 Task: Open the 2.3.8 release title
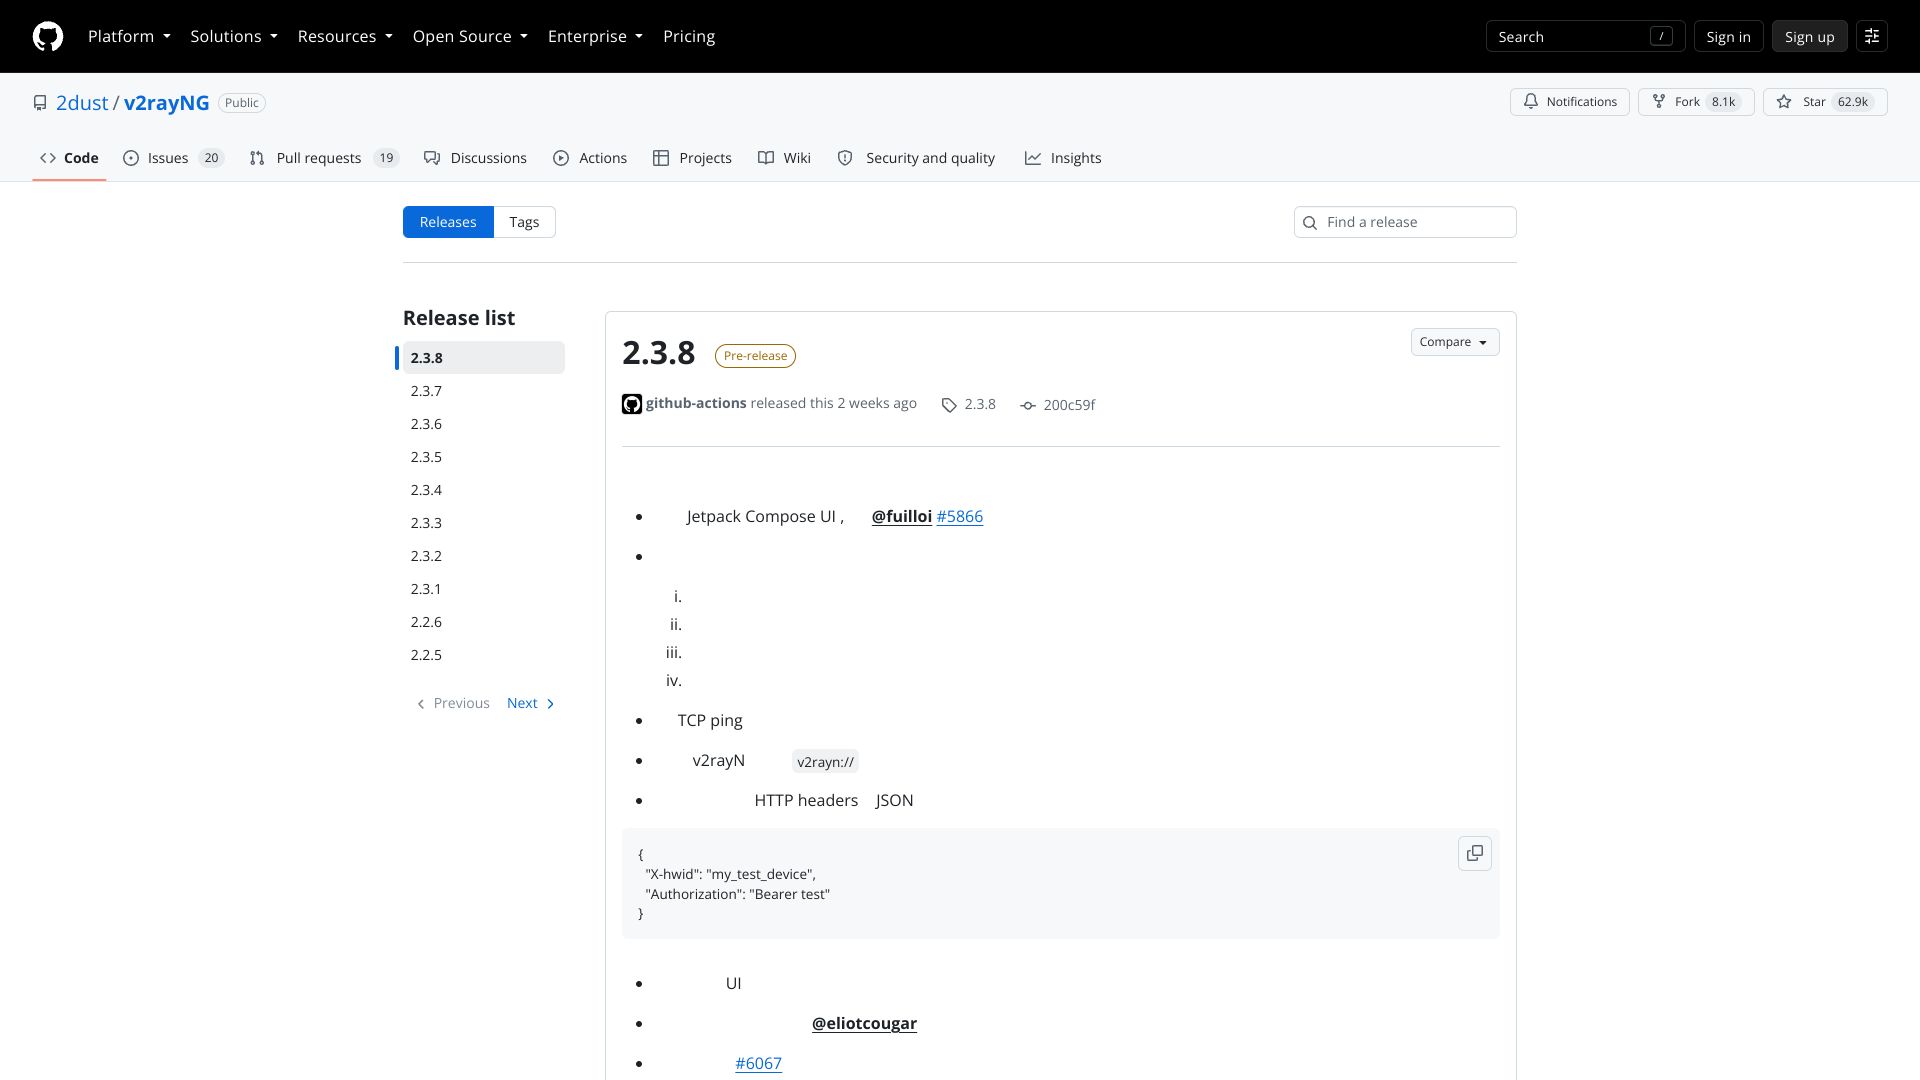click(658, 353)
